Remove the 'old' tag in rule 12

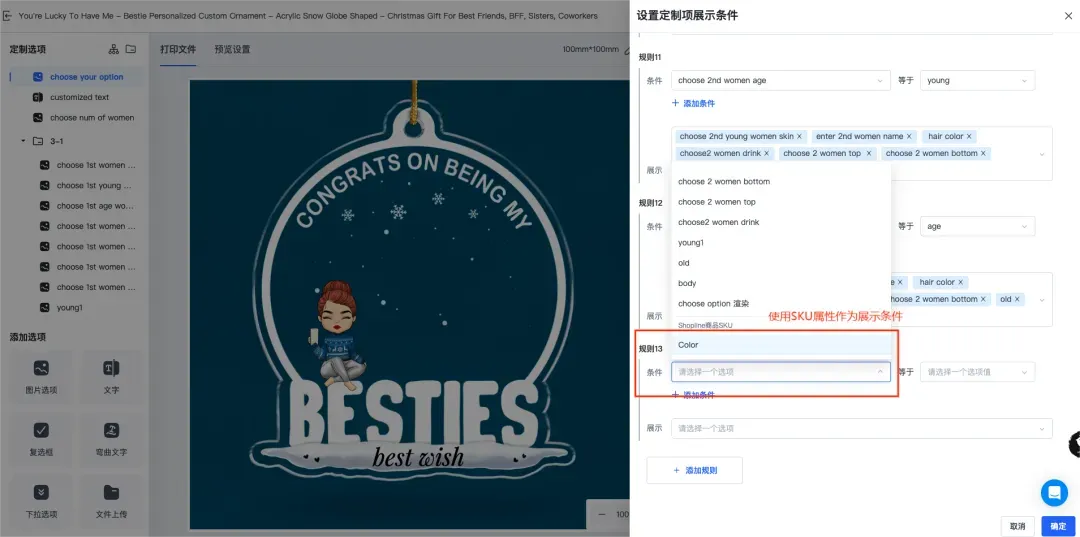tap(1016, 299)
